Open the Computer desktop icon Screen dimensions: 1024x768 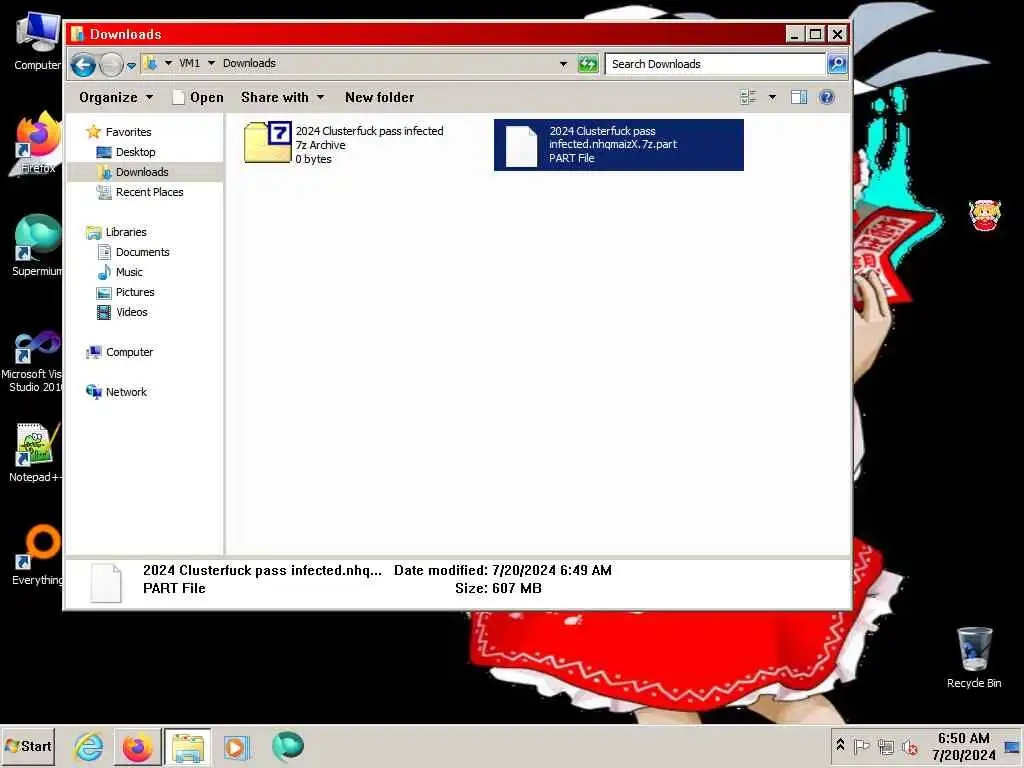[37, 41]
